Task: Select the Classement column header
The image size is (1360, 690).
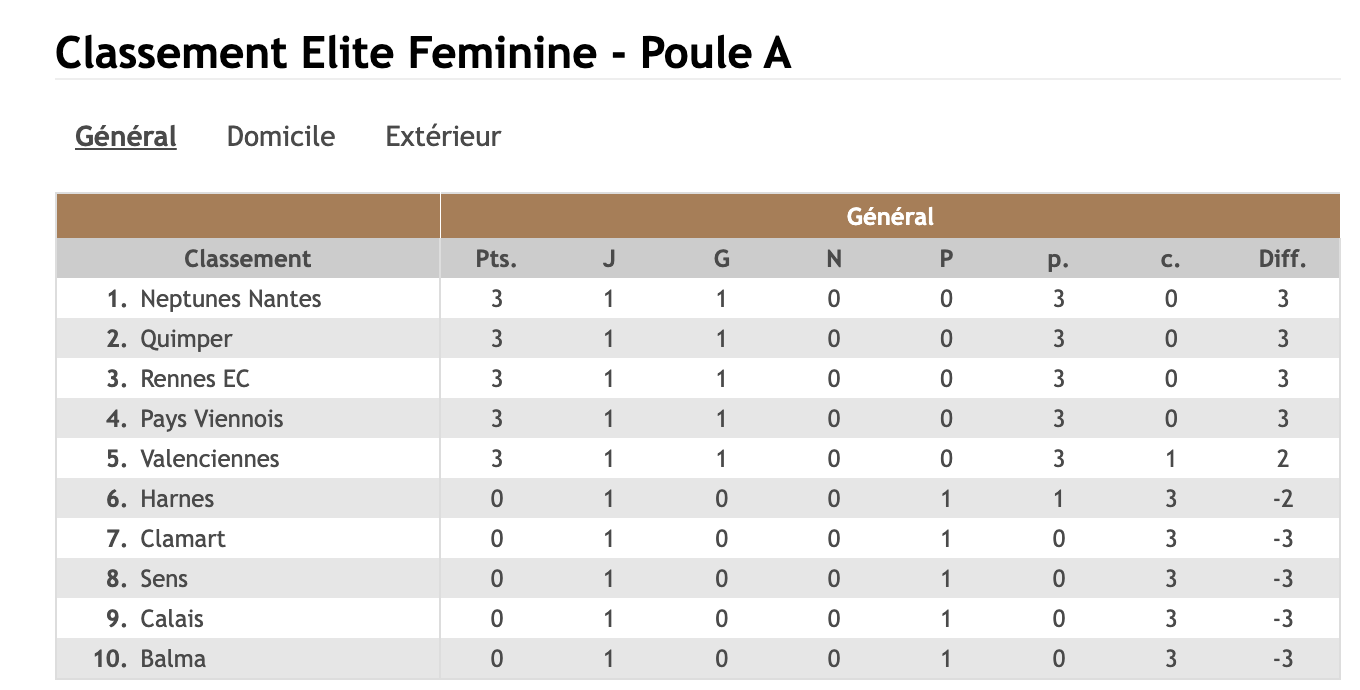Action: tap(248, 259)
